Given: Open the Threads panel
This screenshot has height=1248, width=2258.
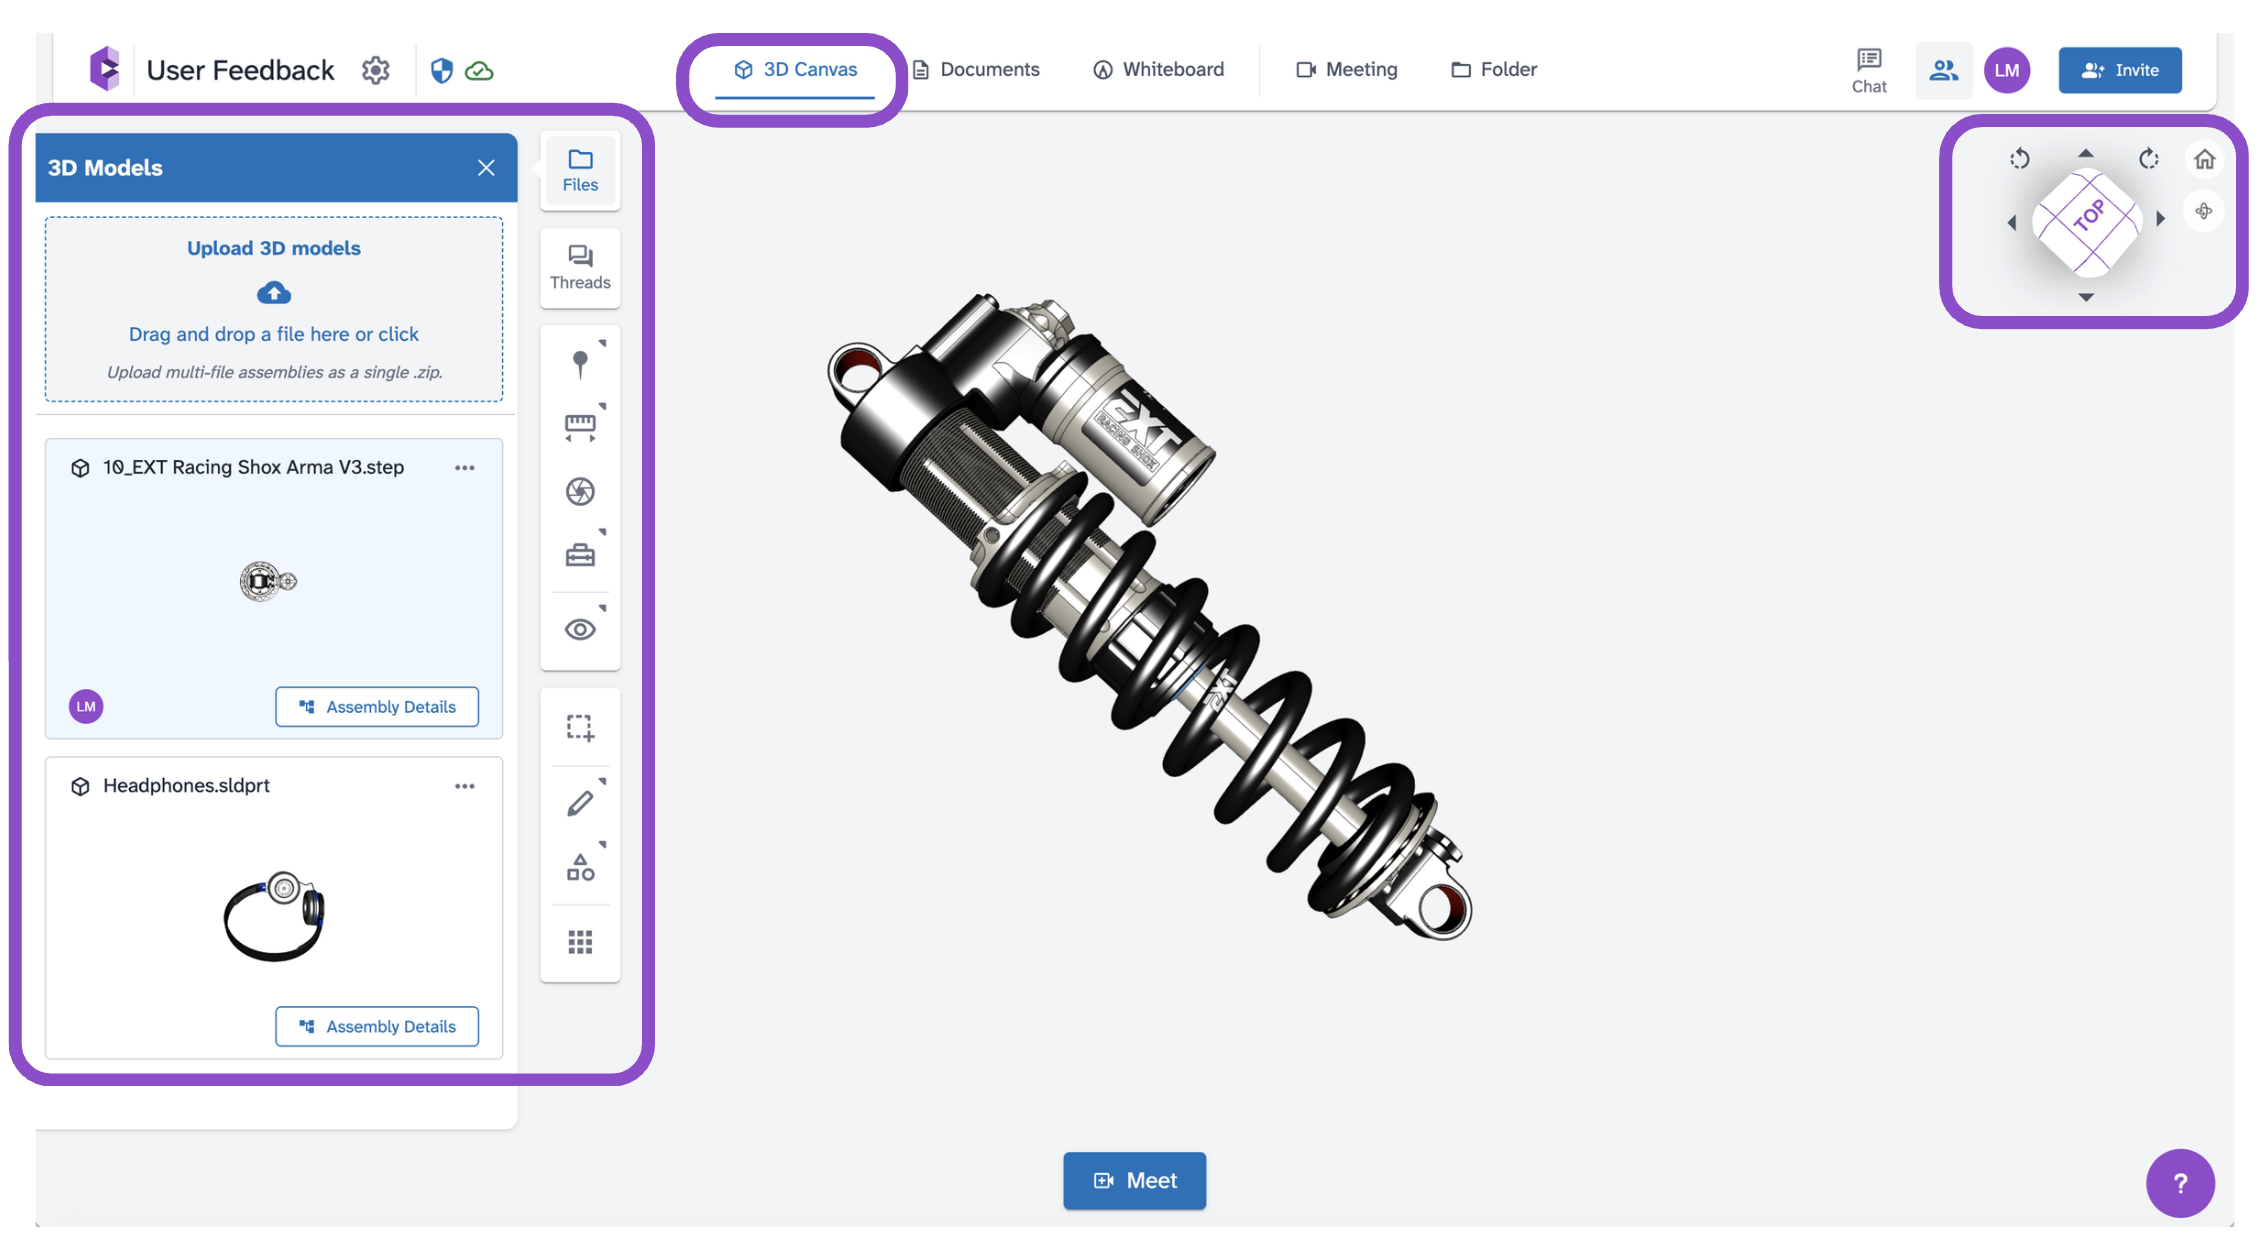Looking at the screenshot, I should click(580, 268).
